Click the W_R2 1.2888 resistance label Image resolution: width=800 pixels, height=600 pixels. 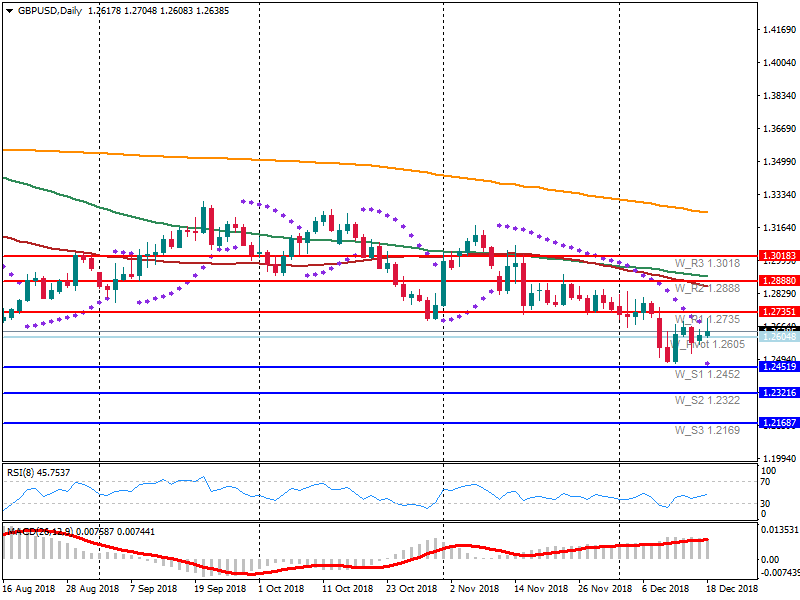coord(706,288)
